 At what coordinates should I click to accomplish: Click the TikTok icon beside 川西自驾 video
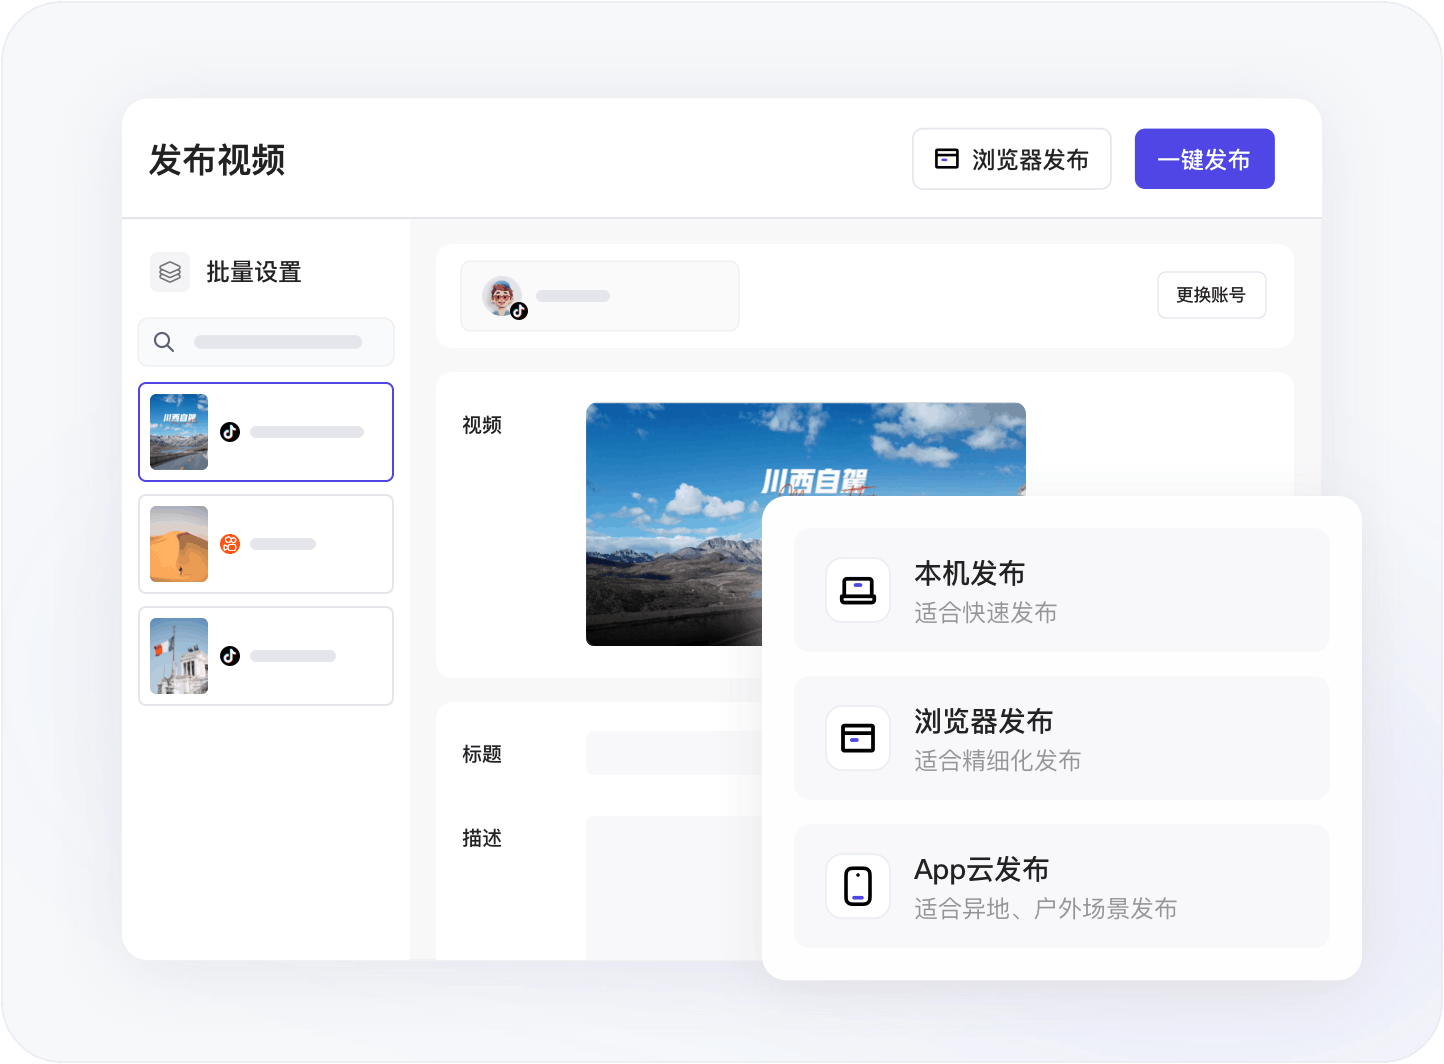click(x=230, y=432)
